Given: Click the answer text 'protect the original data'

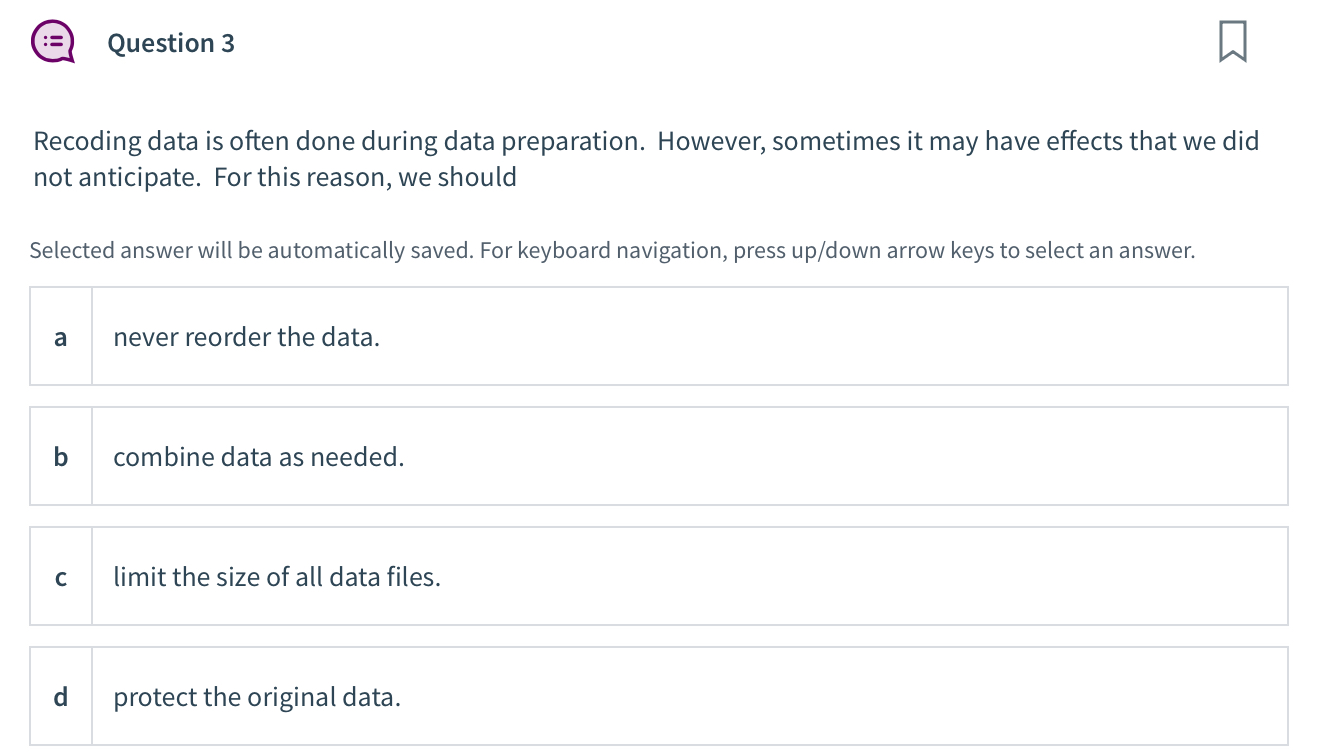Looking at the screenshot, I should tap(256, 696).
